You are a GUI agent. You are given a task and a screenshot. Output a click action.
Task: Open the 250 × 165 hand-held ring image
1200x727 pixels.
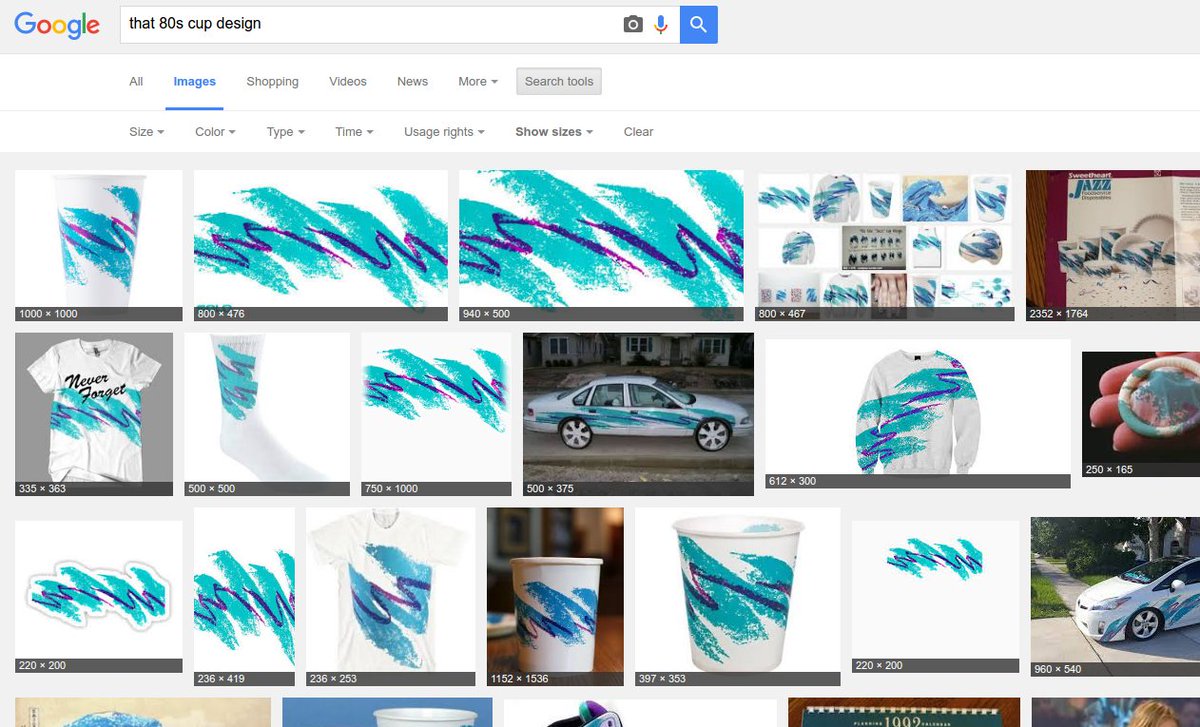click(1141, 414)
